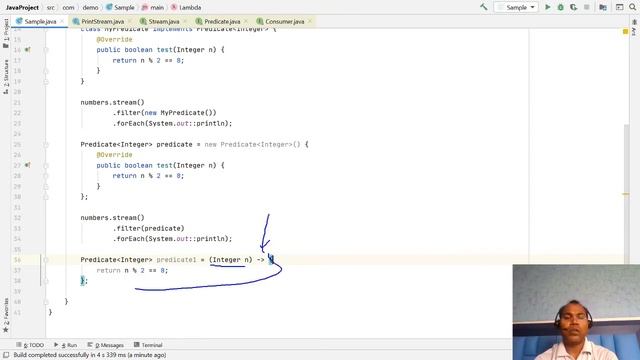The height and width of the screenshot is (360, 640).
Task: Click the fold end marker at line 40
Action: point(46,302)
